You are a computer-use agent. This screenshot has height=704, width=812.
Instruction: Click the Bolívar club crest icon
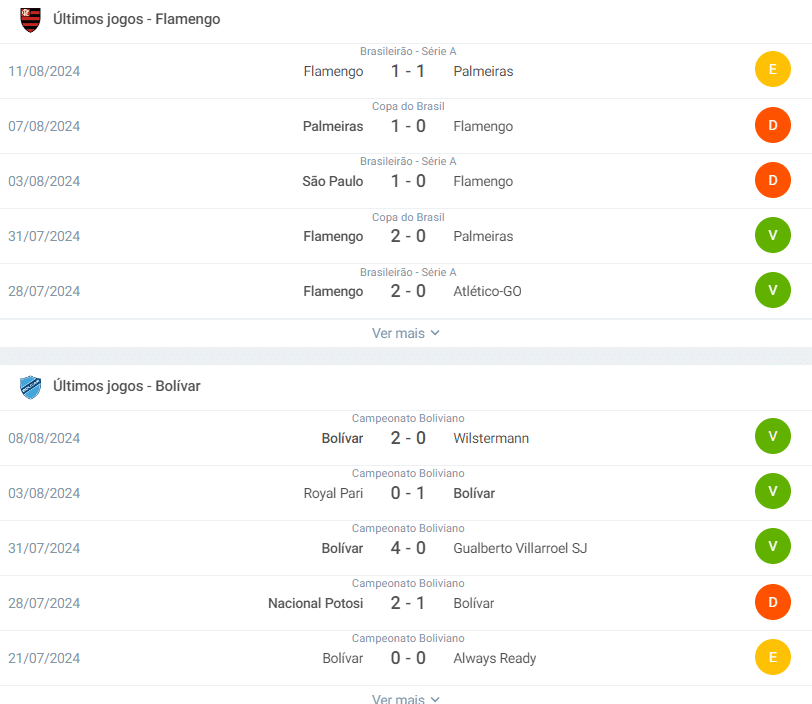tap(30, 386)
